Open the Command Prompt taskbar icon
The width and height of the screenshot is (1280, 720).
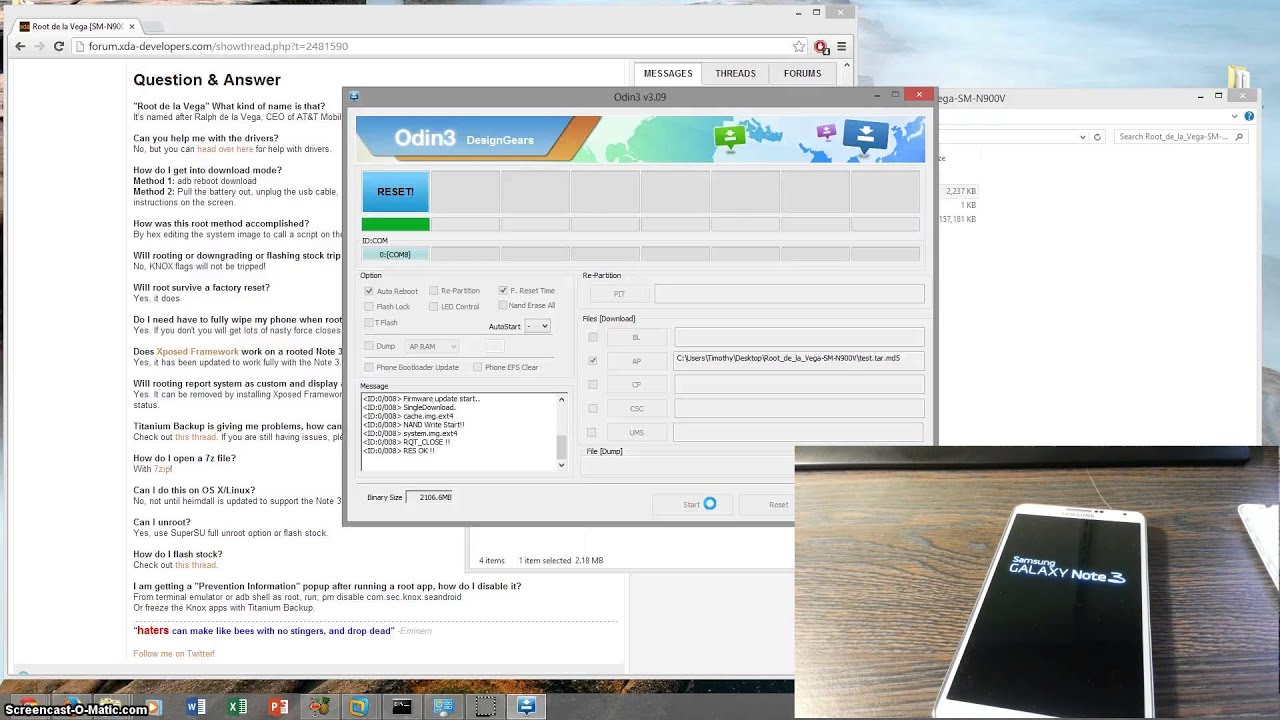click(401, 707)
